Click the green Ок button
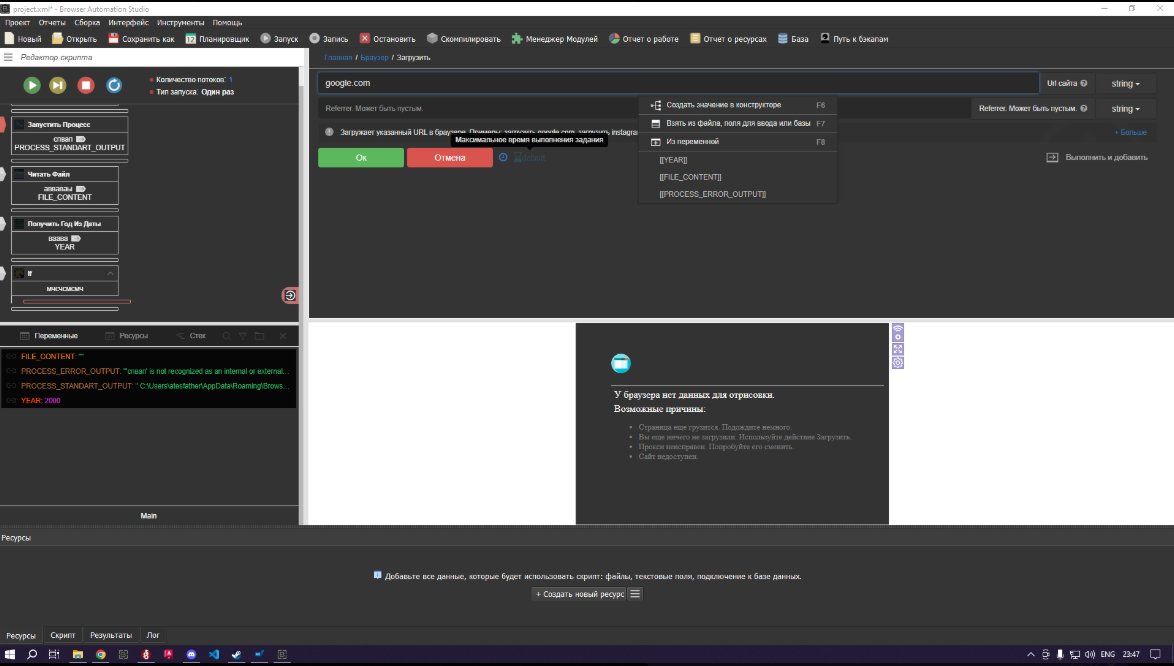Image resolution: width=1174 pixels, height=666 pixels. [x=361, y=158]
